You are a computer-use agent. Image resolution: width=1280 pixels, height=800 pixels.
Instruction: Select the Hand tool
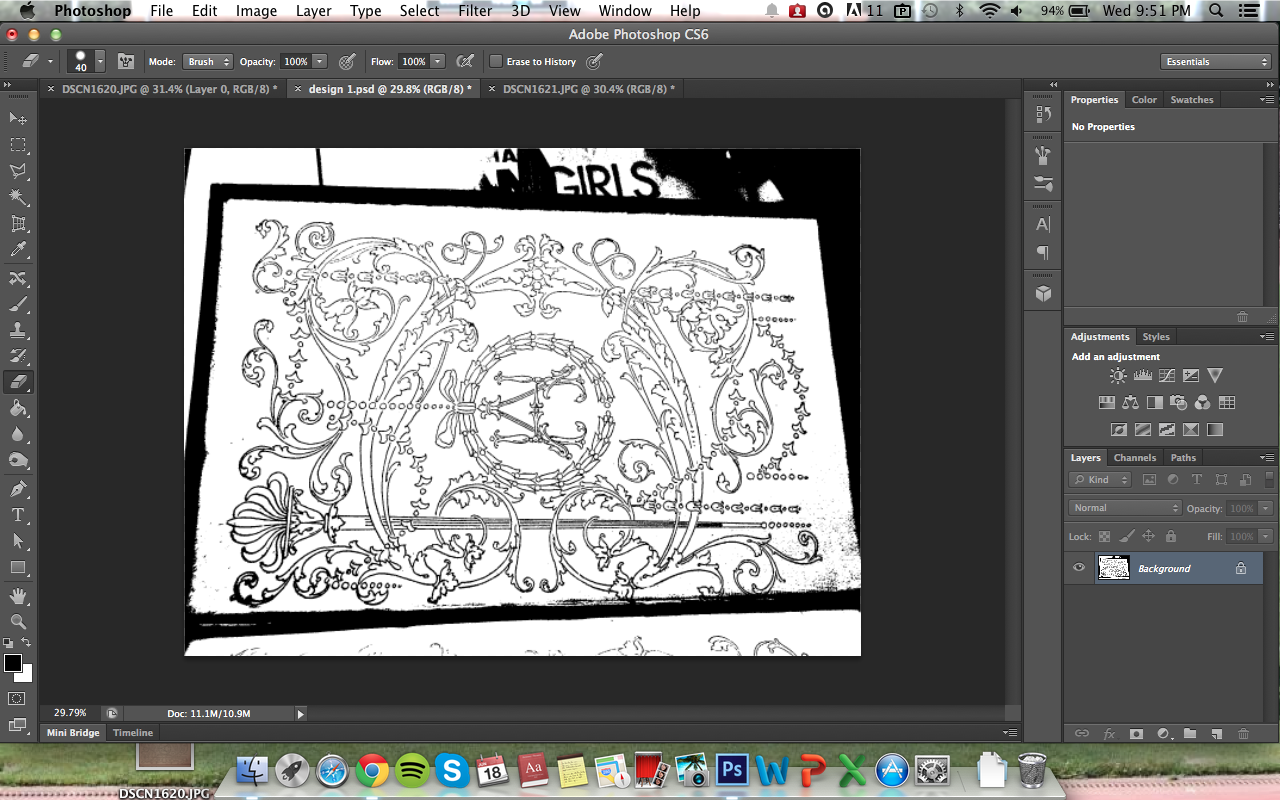click(x=18, y=596)
